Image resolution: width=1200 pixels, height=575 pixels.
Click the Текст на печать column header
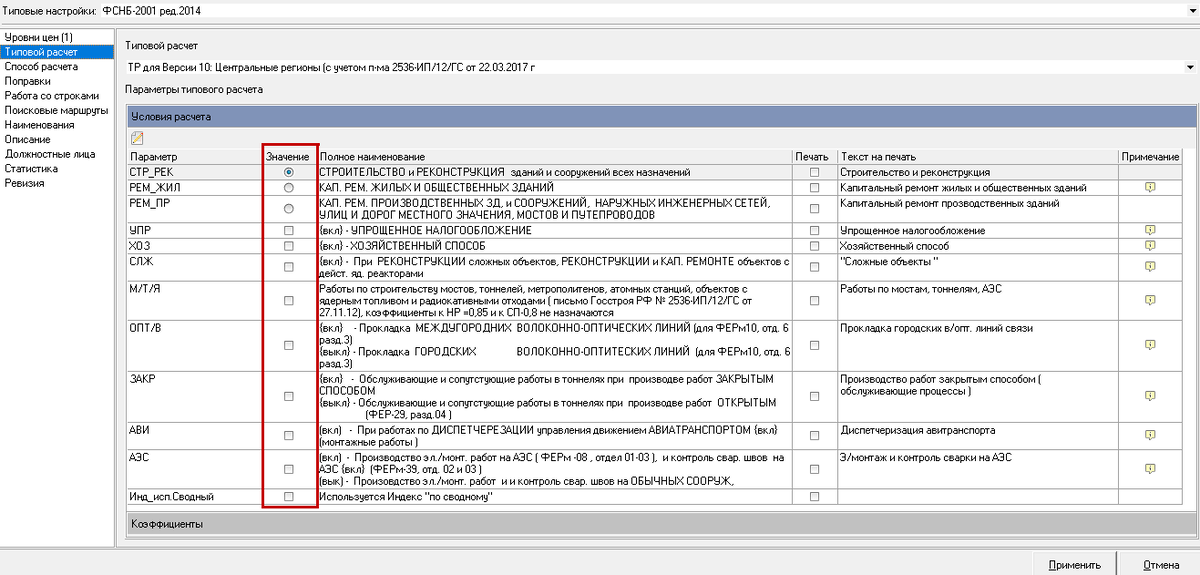click(x=978, y=158)
